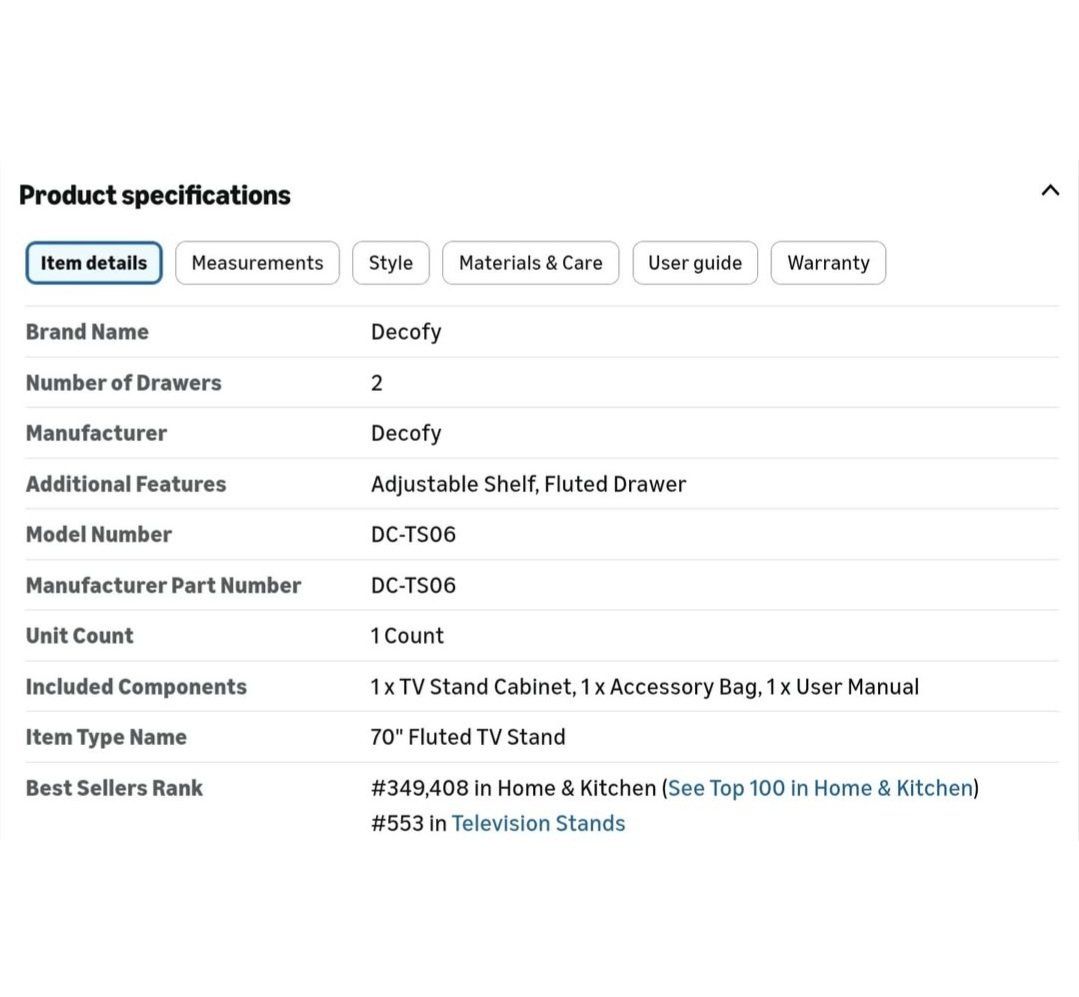The image size is (1079, 997).
Task: Click the Additional Features row value
Action: [x=528, y=484]
